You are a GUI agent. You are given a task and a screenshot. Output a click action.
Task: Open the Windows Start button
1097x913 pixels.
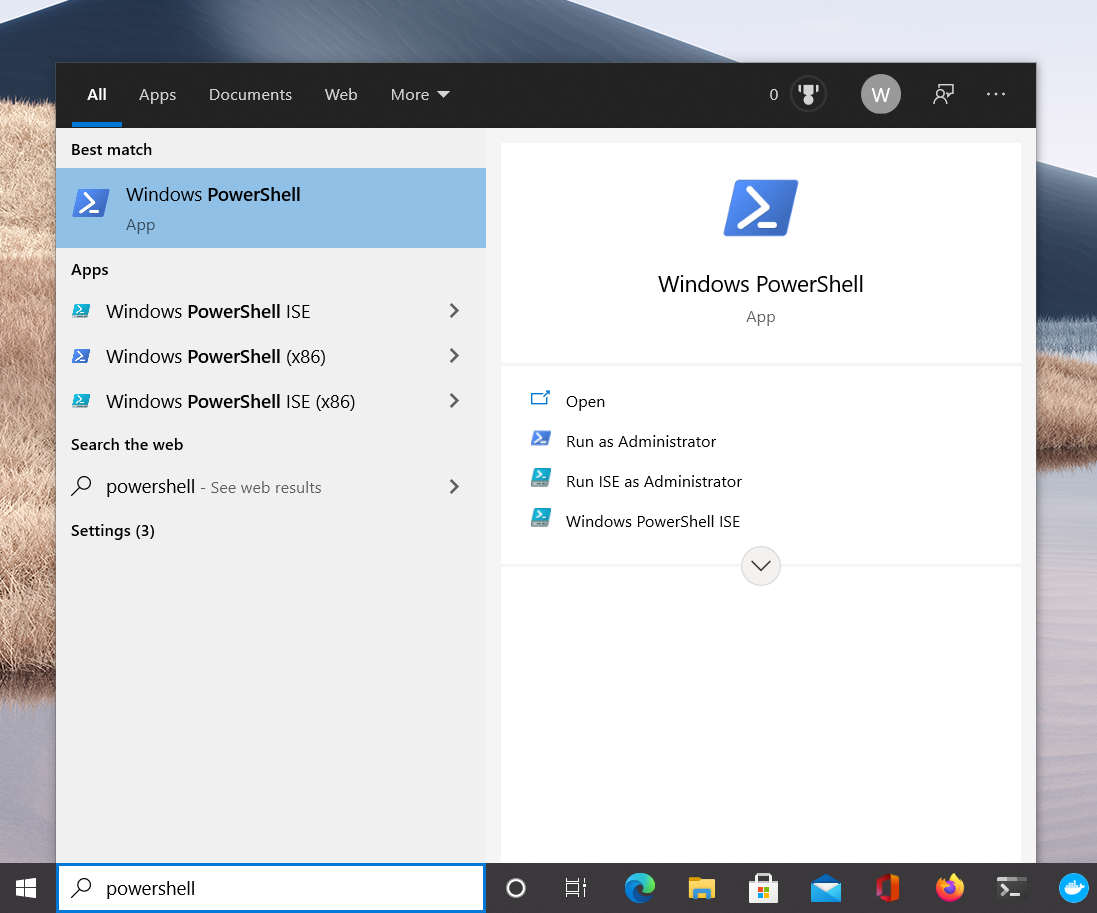click(x=26, y=889)
